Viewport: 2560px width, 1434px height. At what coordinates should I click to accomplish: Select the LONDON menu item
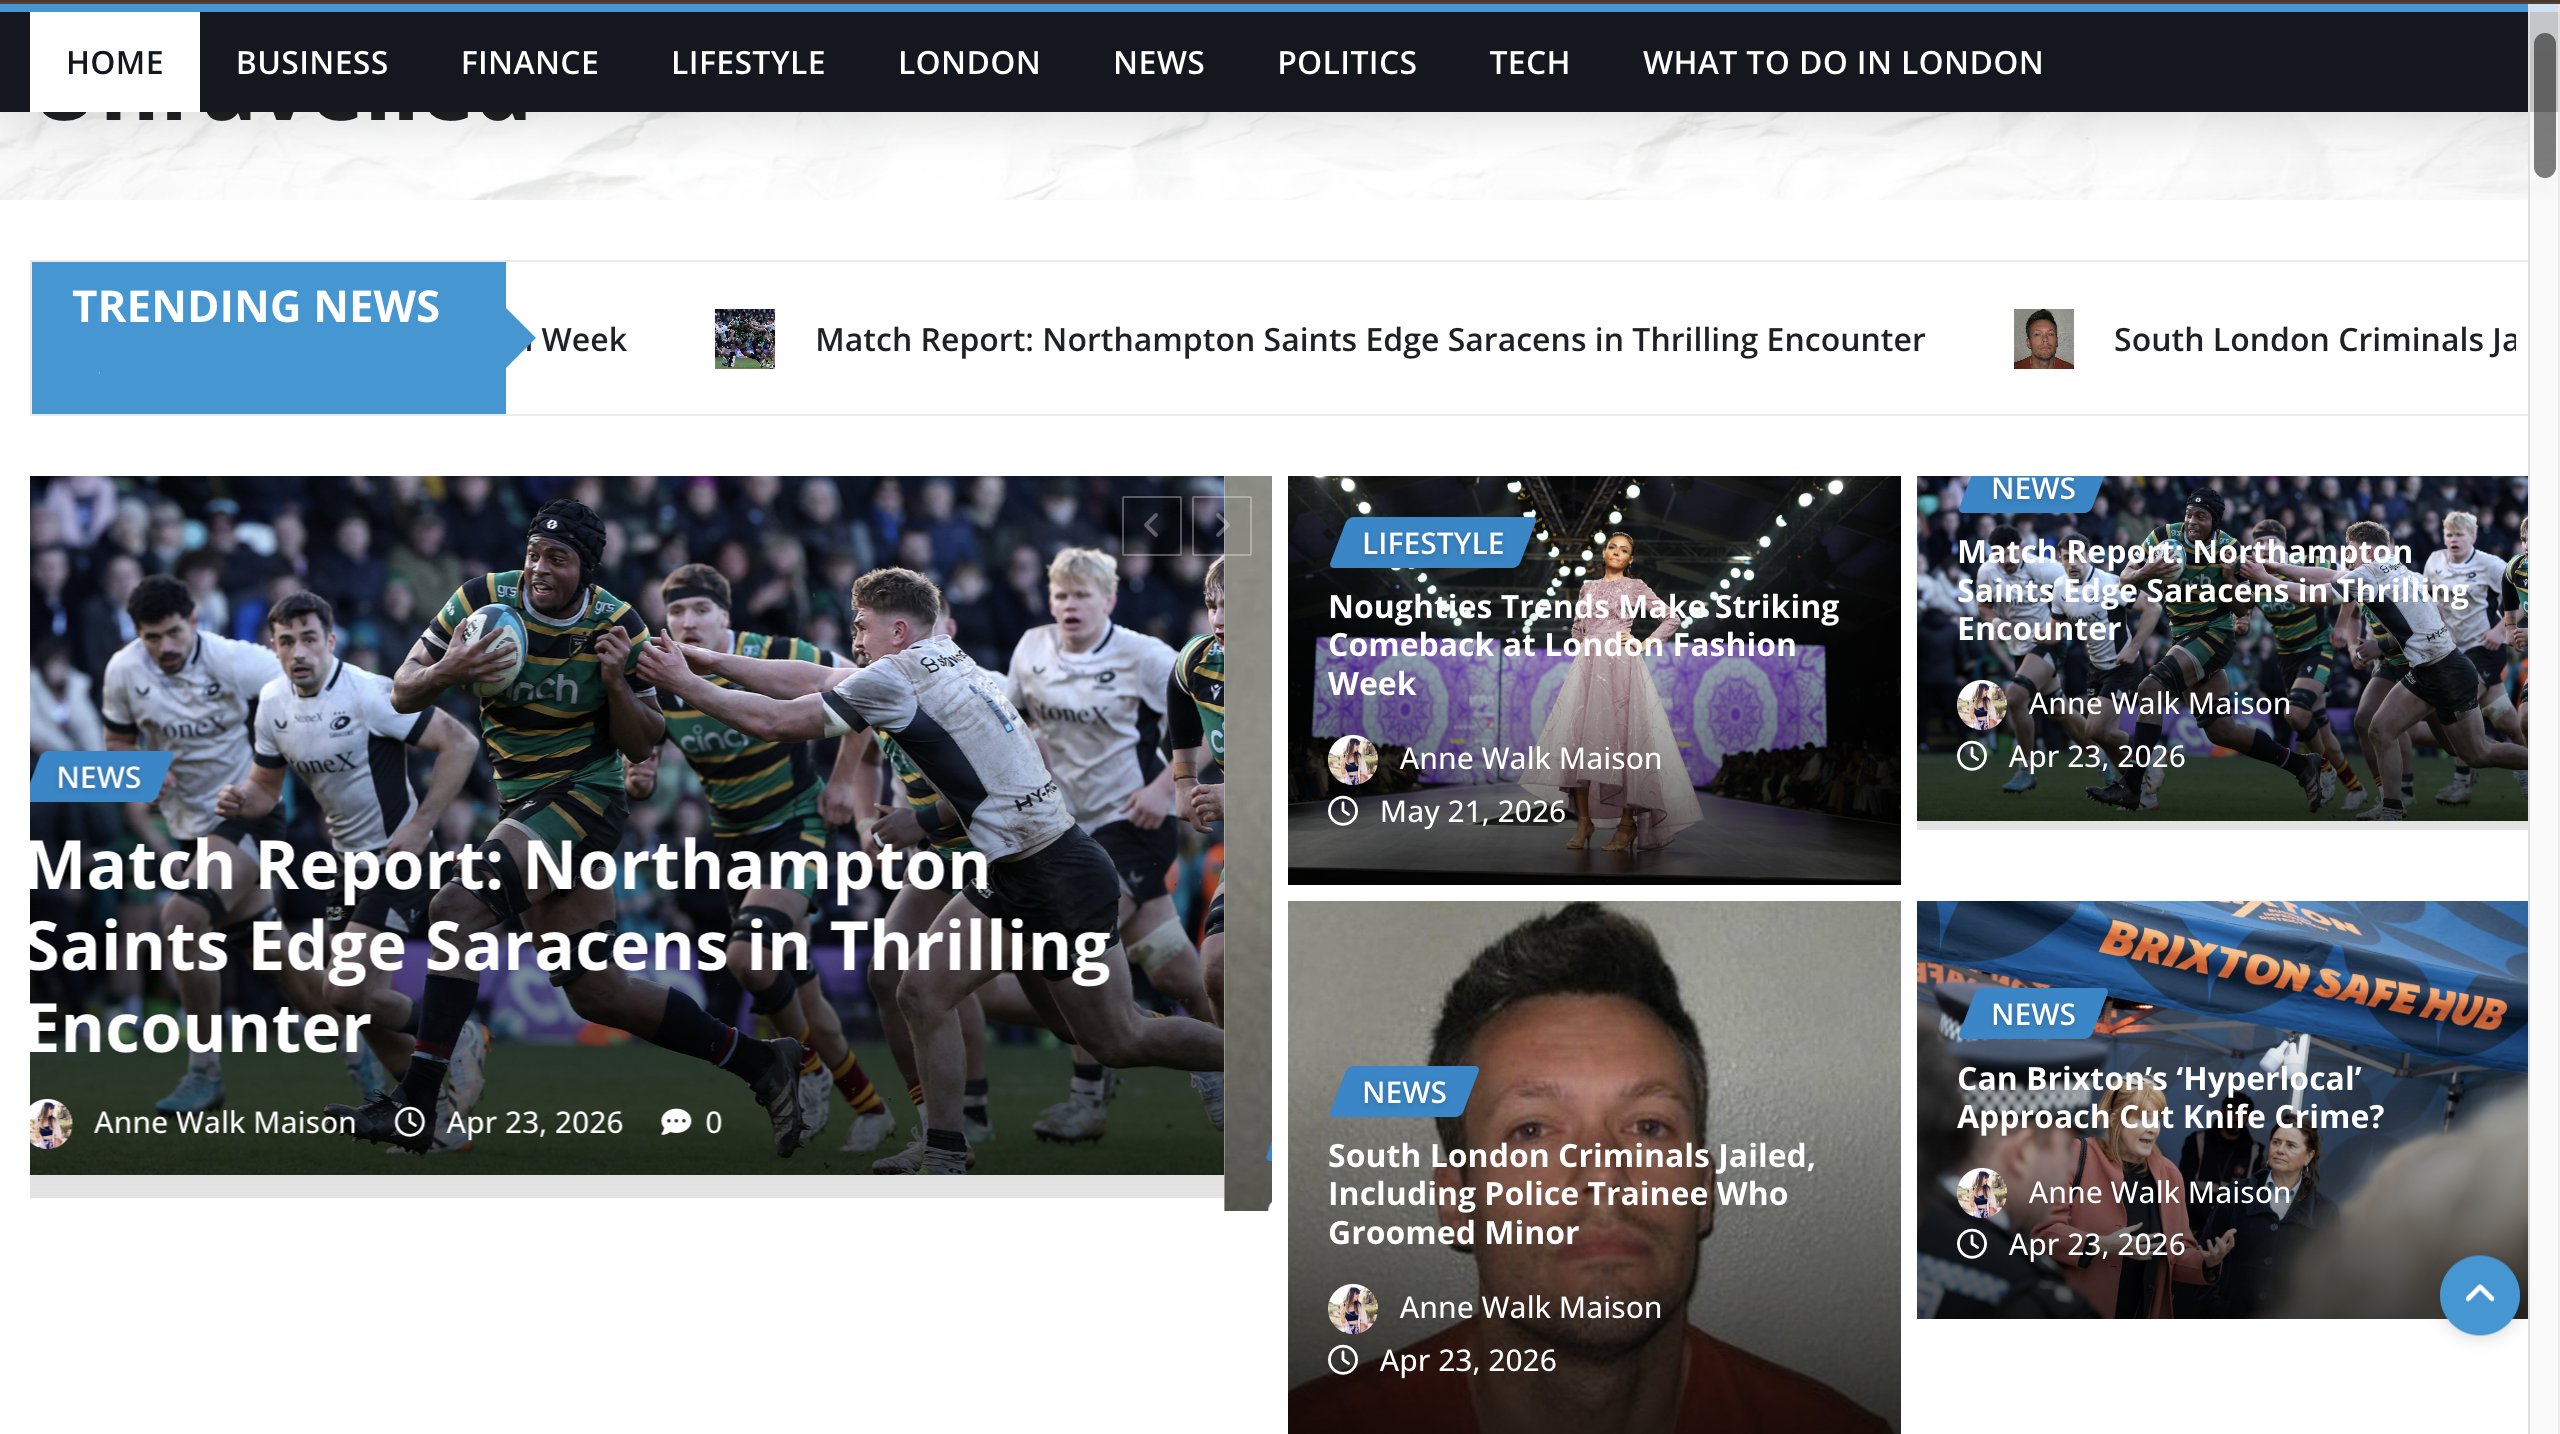pyautogui.click(x=969, y=62)
